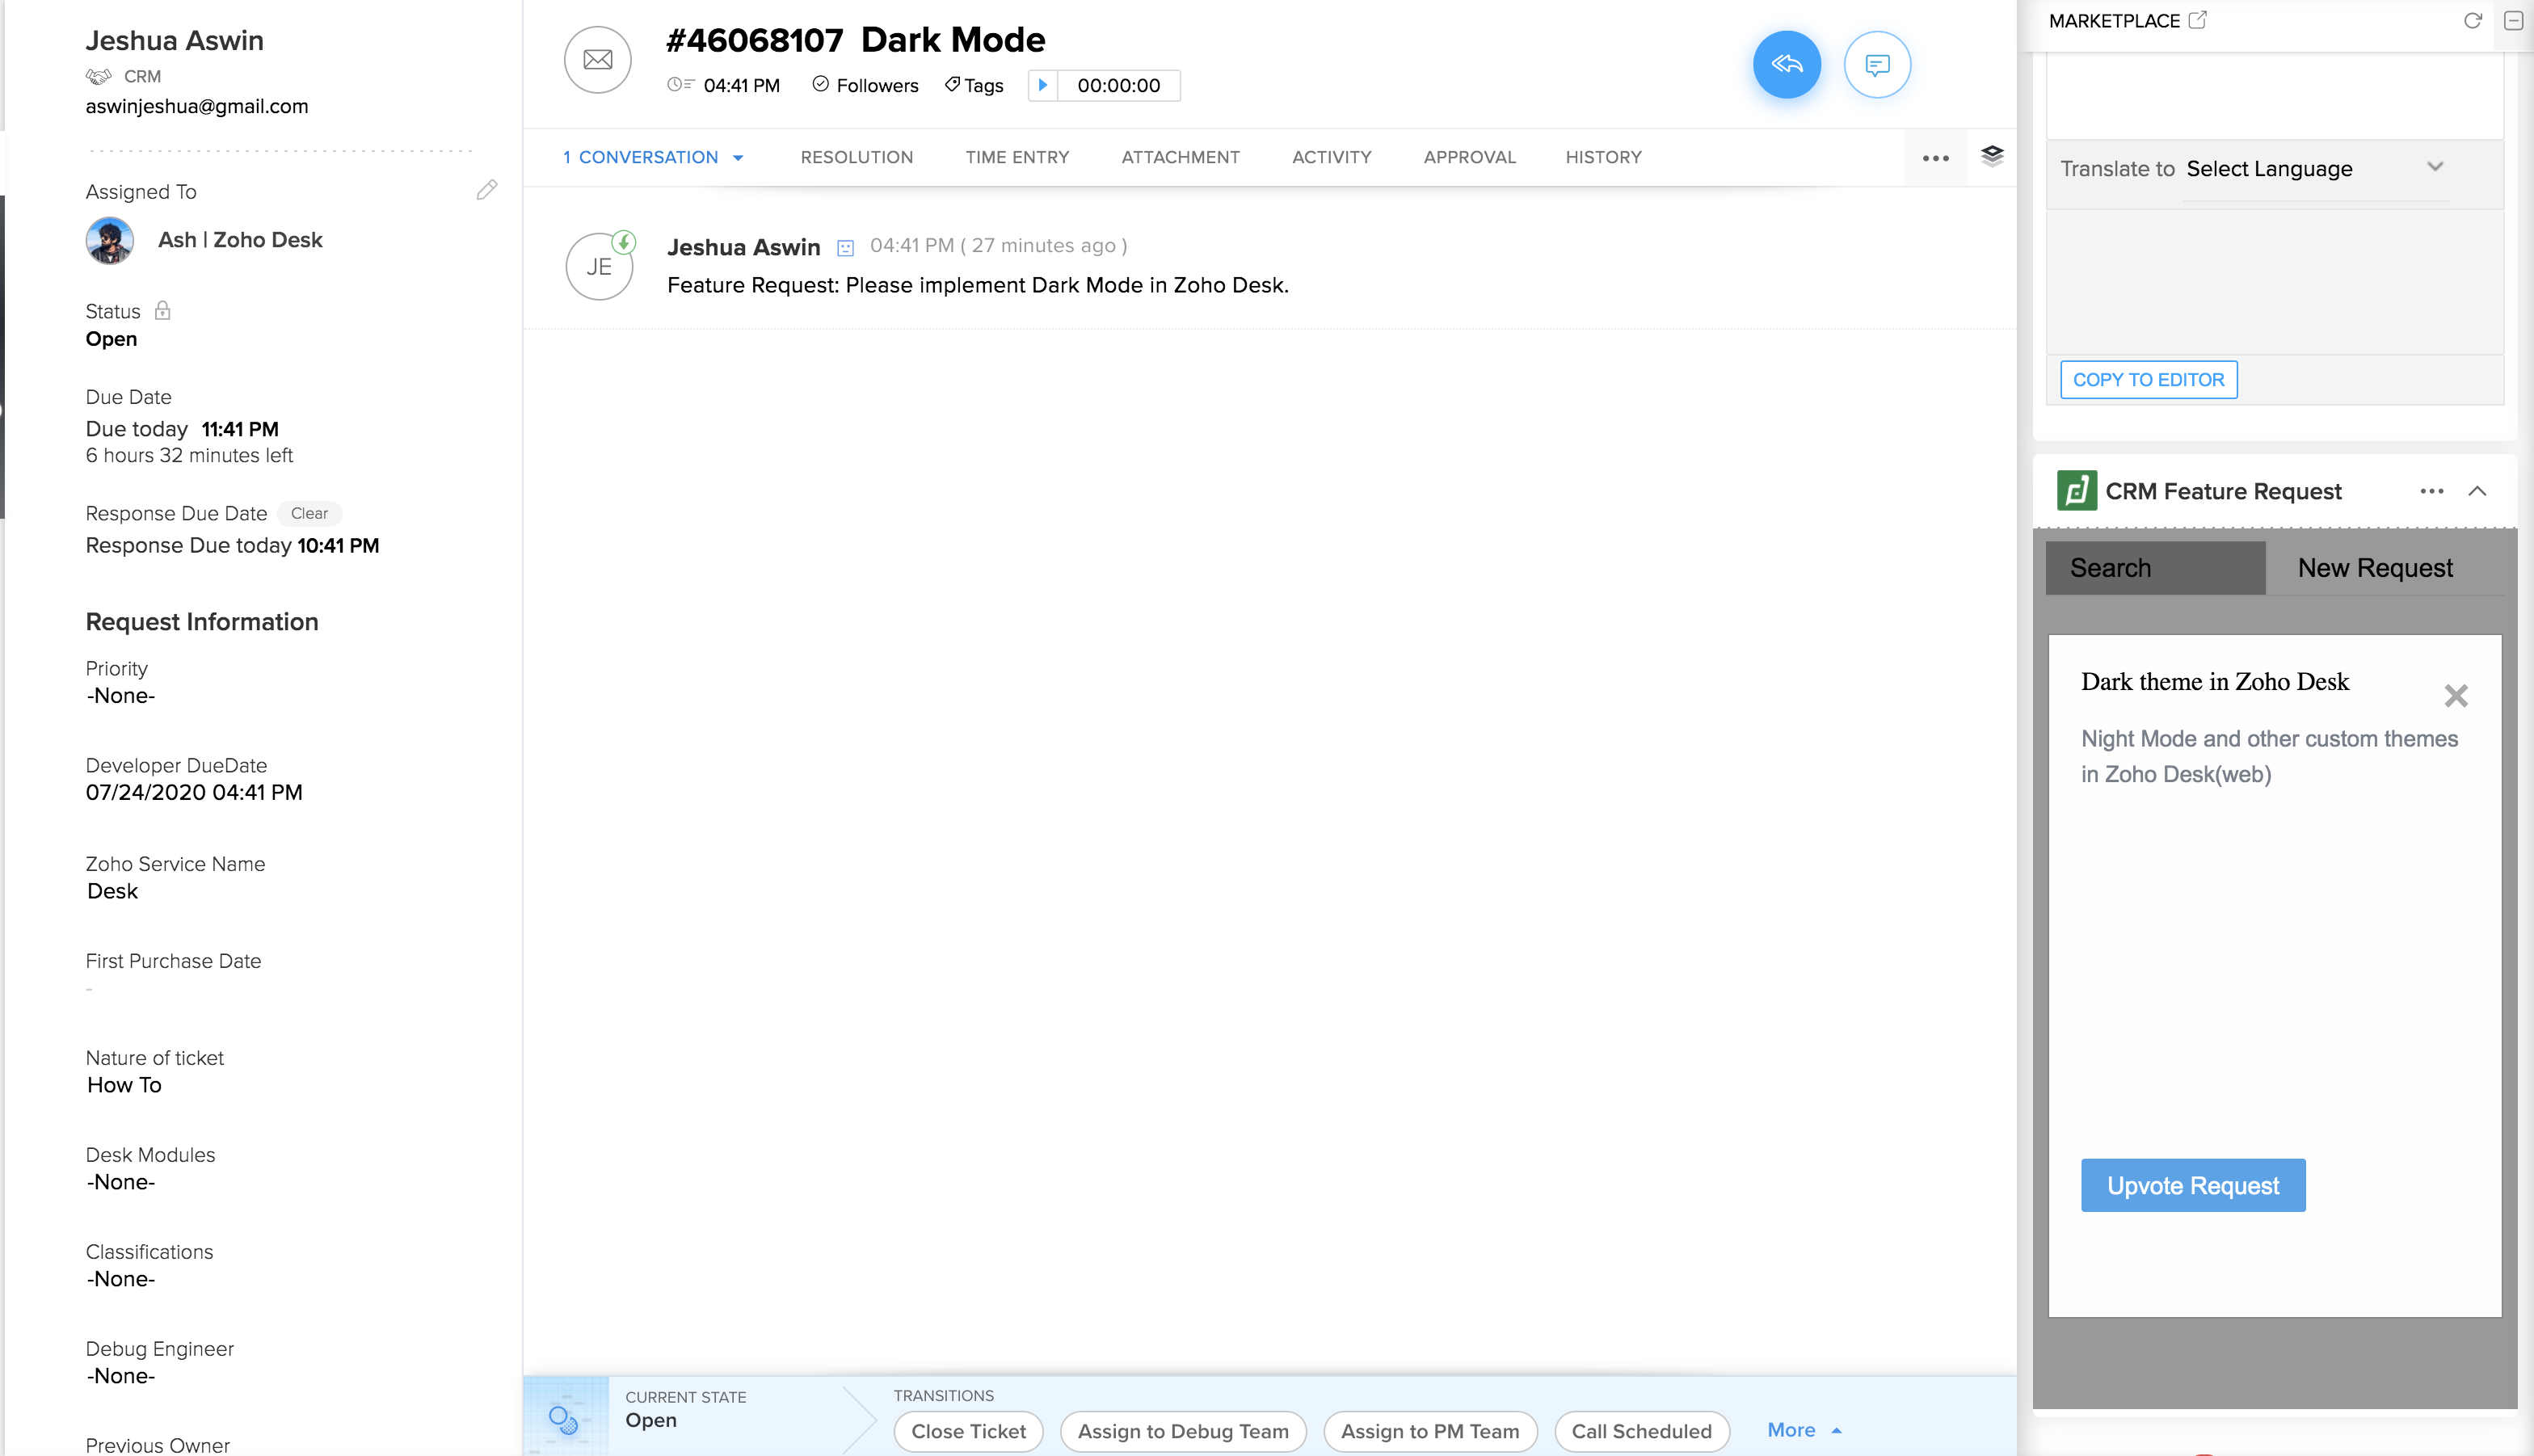Close the Dark theme request card
2534x1456 pixels.
click(x=2456, y=696)
